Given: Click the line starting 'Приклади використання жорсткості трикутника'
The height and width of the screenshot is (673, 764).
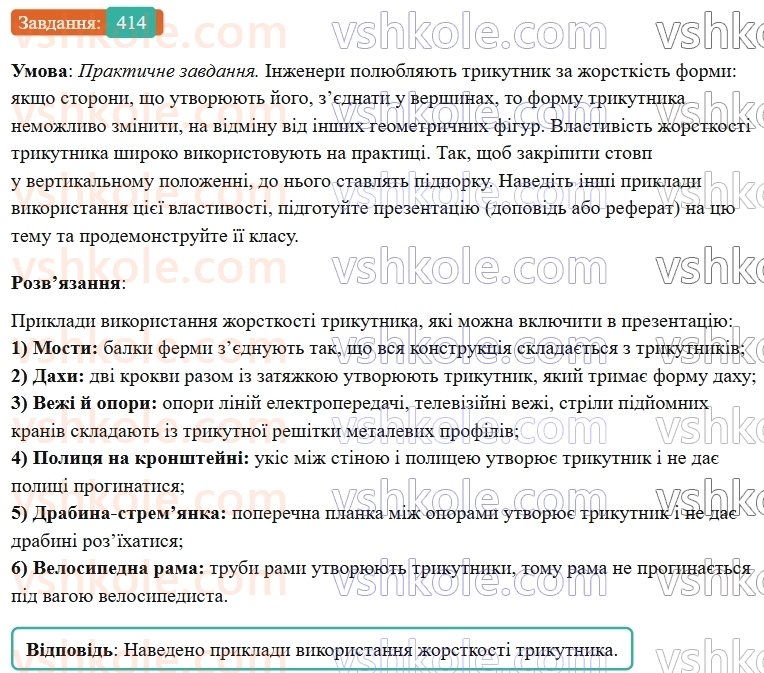Looking at the screenshot, I should click(372, 321).
